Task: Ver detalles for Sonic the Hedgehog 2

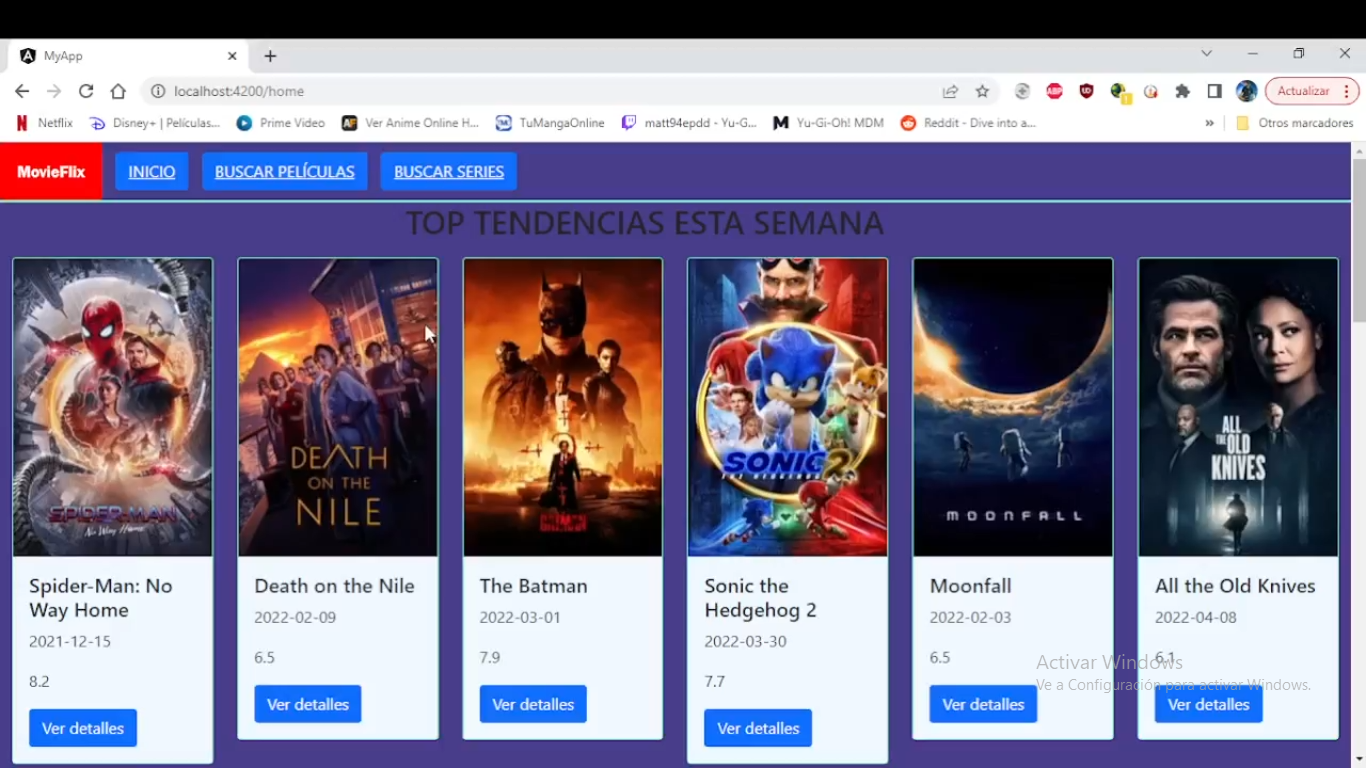Action: (x=758, y=728)
